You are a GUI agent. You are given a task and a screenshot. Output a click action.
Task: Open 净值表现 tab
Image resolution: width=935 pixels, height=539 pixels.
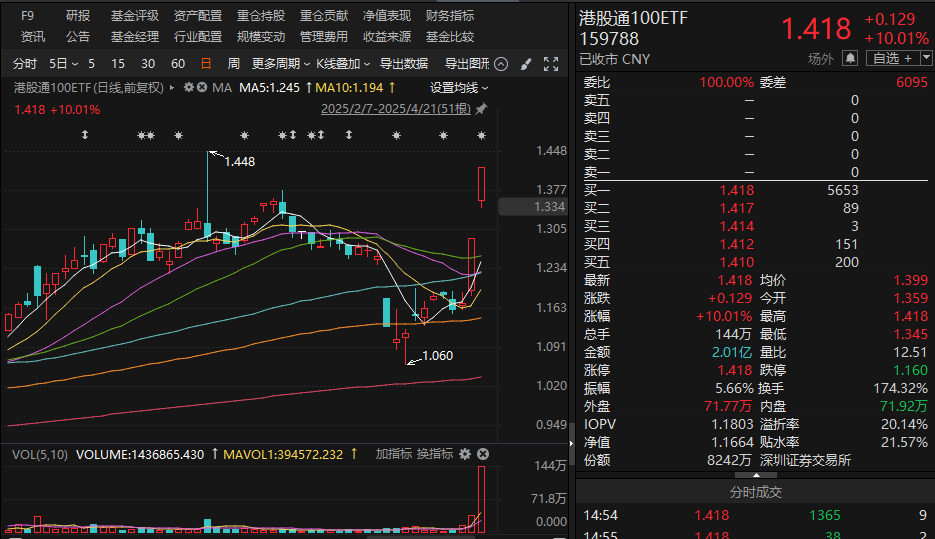pyautogui.click(x=387, y=16)
